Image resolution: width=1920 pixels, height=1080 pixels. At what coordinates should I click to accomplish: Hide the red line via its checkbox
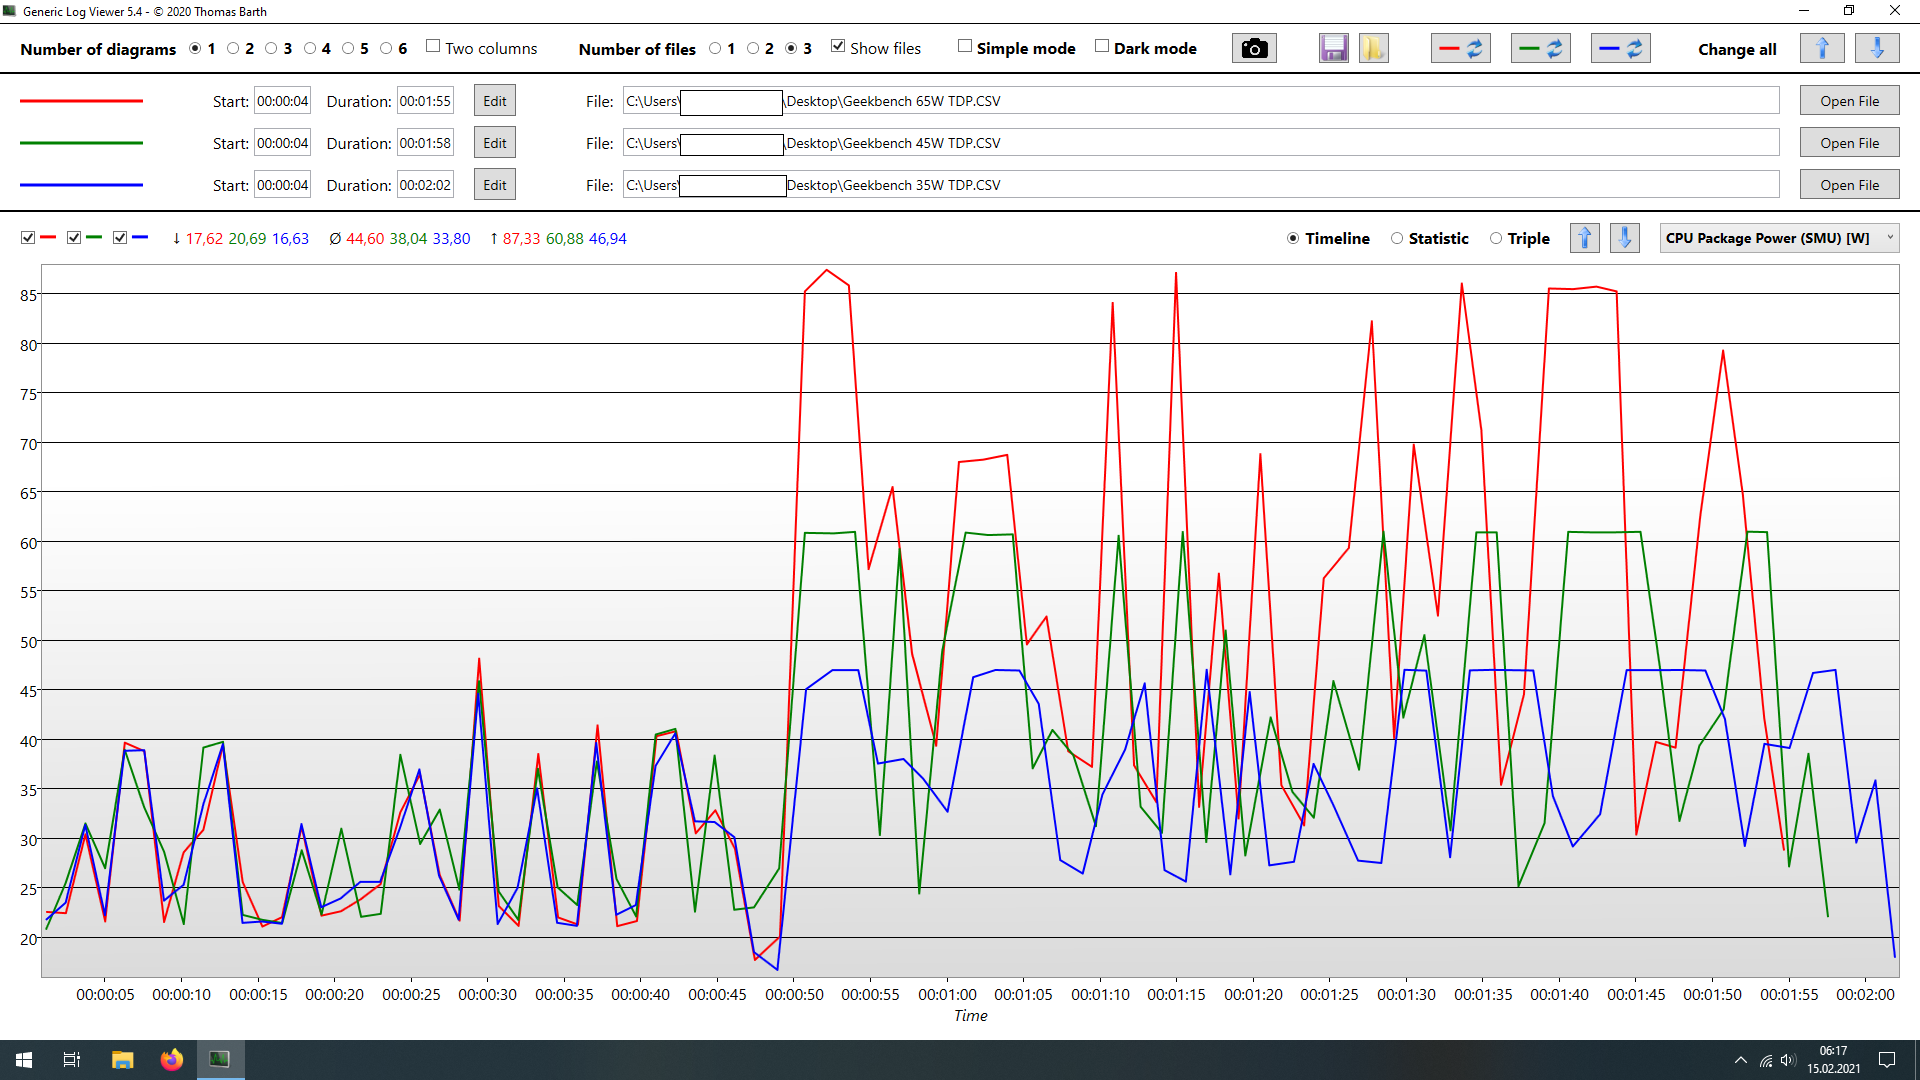[28, 238]
